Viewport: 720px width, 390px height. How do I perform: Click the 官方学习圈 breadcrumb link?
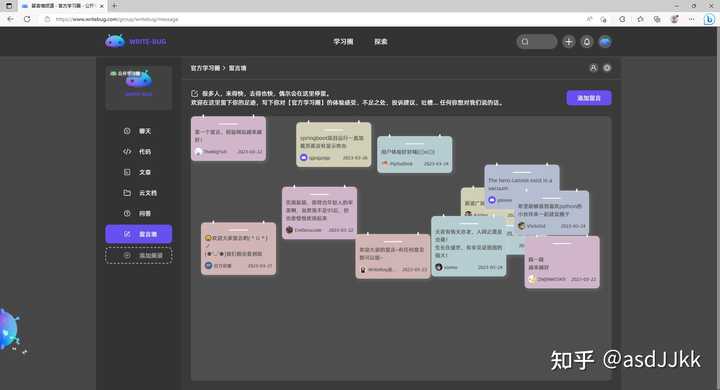click(205, 68)
